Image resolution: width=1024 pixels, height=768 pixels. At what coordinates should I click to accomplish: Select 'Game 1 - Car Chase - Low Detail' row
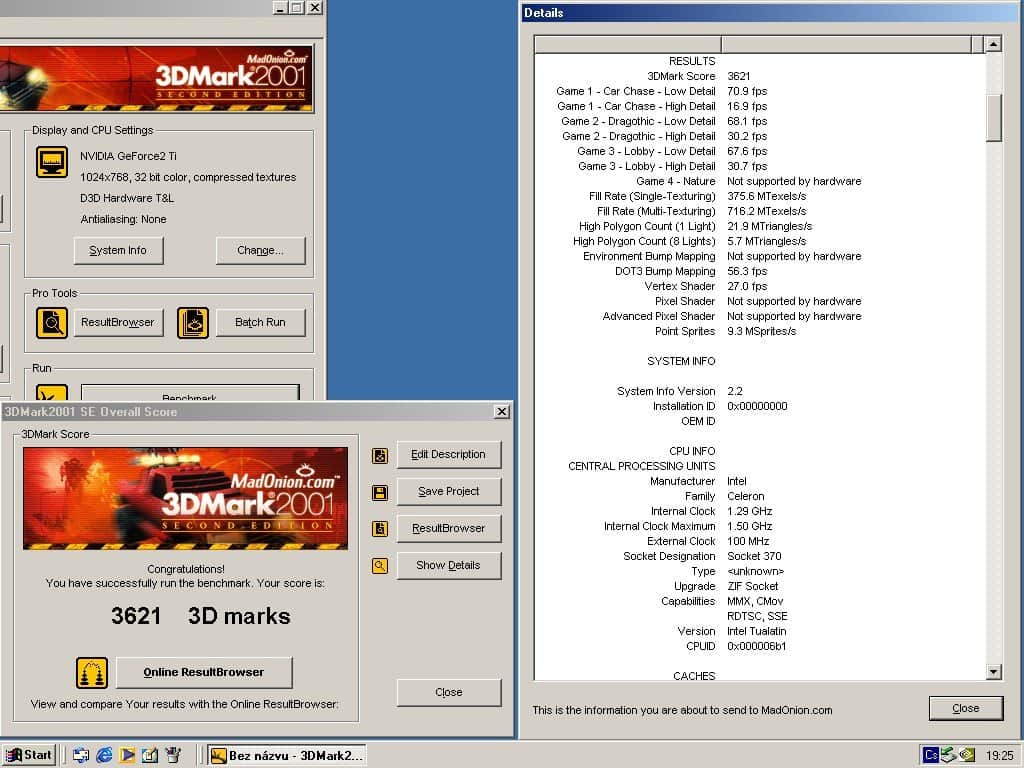(760, 91)
